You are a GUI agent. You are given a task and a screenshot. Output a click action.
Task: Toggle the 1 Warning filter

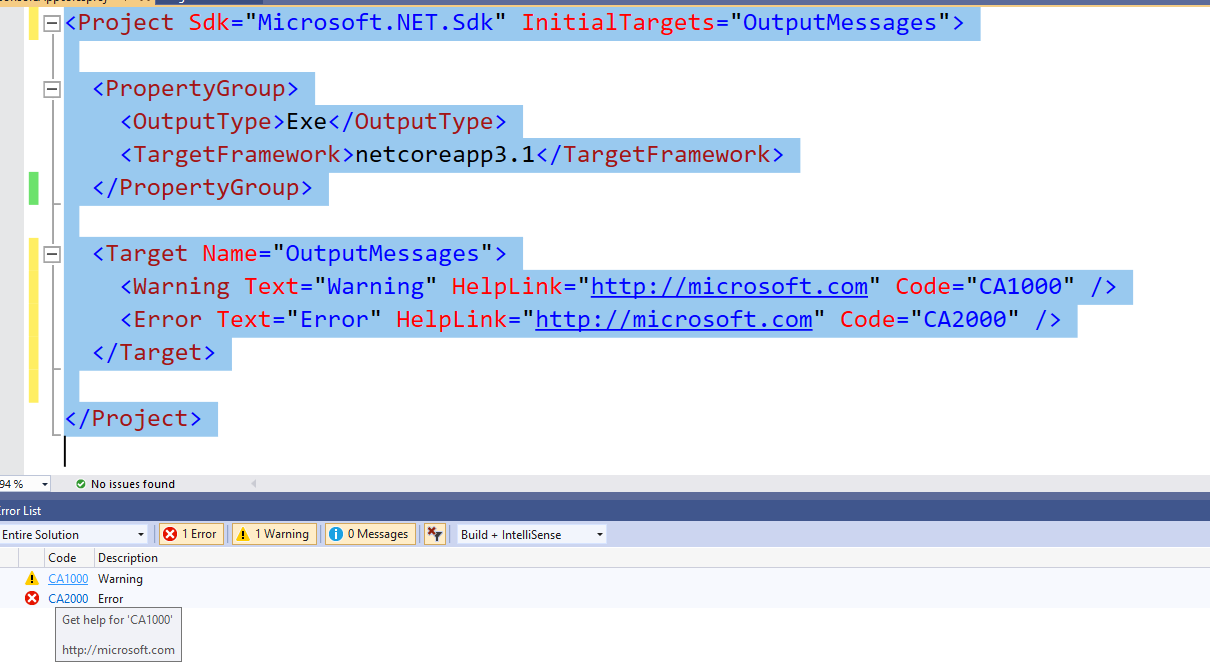point(274,533)
